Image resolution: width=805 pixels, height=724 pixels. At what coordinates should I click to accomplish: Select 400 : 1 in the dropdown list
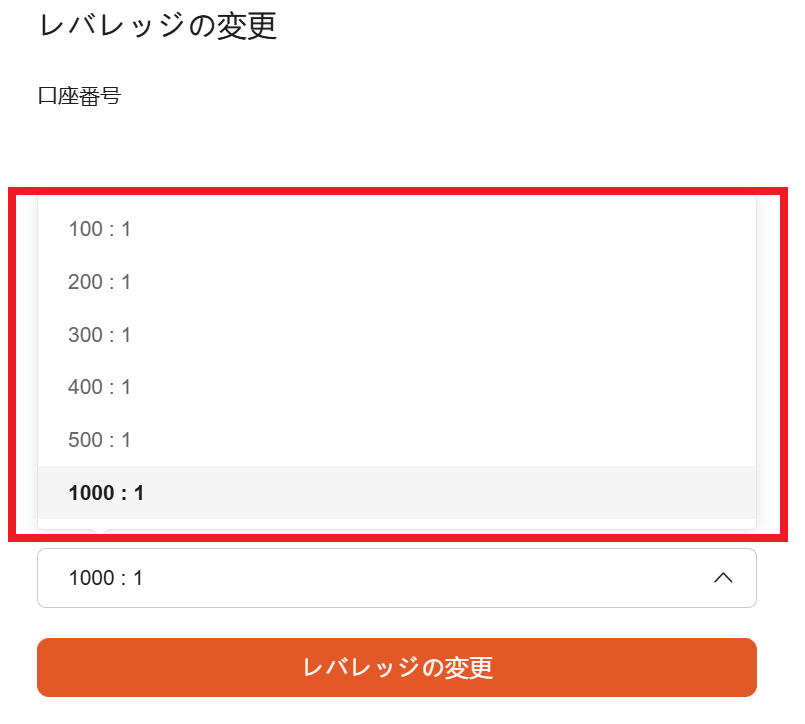coord(100,387)
